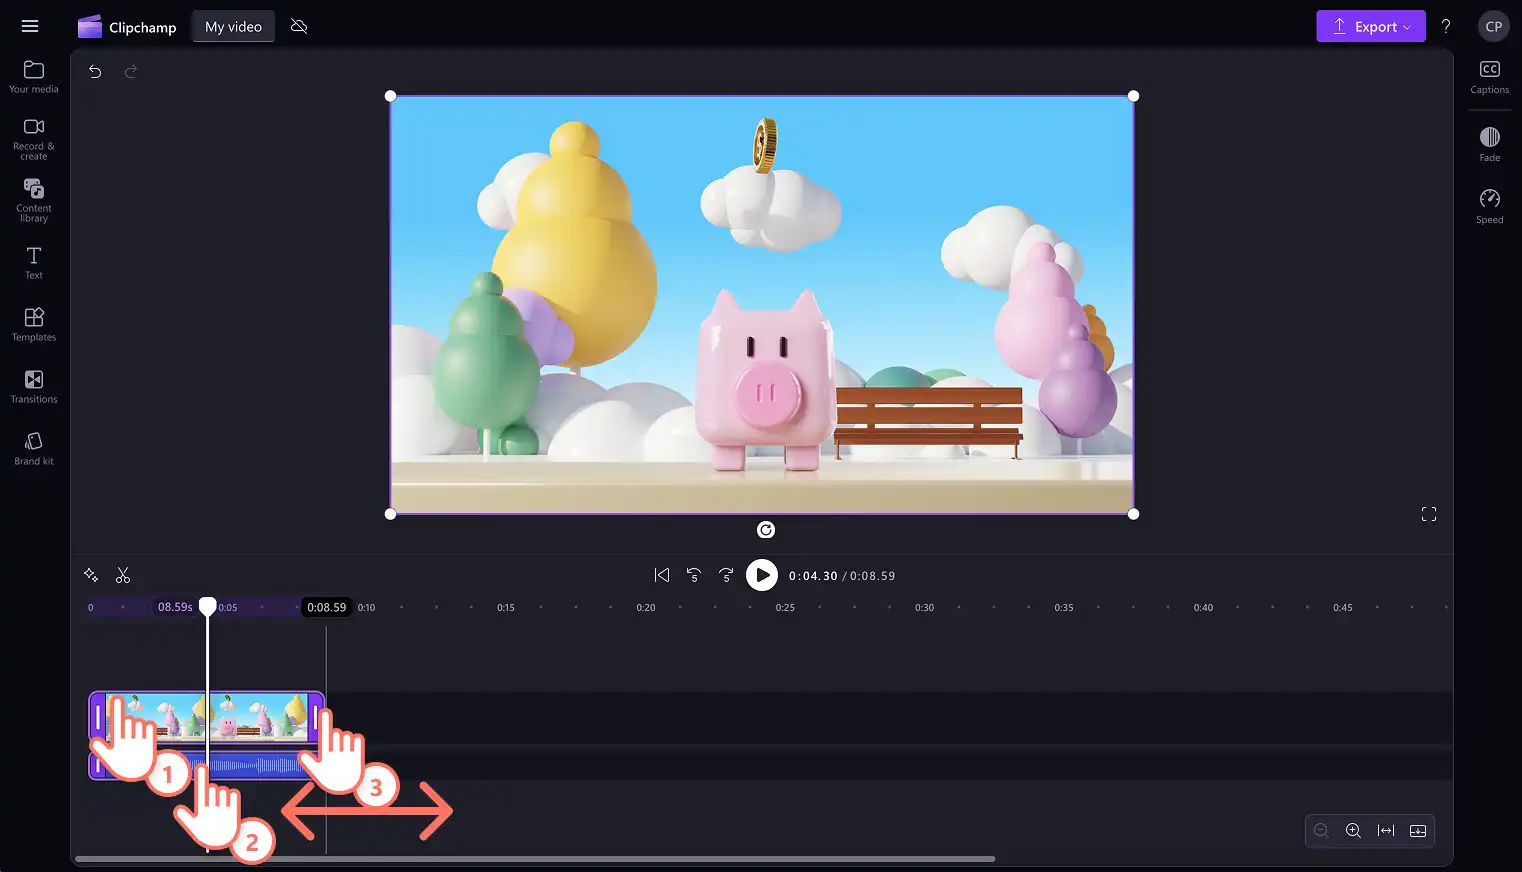Image resolution: width=1522 pixels, height=872 pixels.
Task: Click the bottom-right resize handle of the preview
Action: (x=1133, y=514)
